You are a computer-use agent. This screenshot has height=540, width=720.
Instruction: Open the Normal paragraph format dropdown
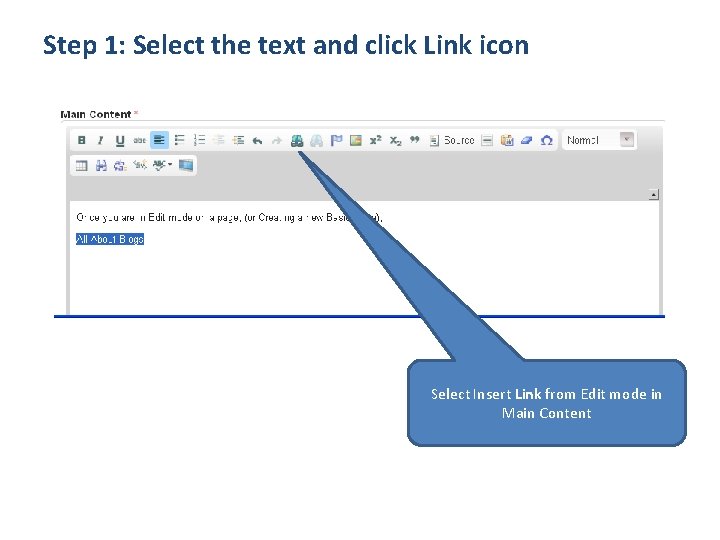point(599,140)
